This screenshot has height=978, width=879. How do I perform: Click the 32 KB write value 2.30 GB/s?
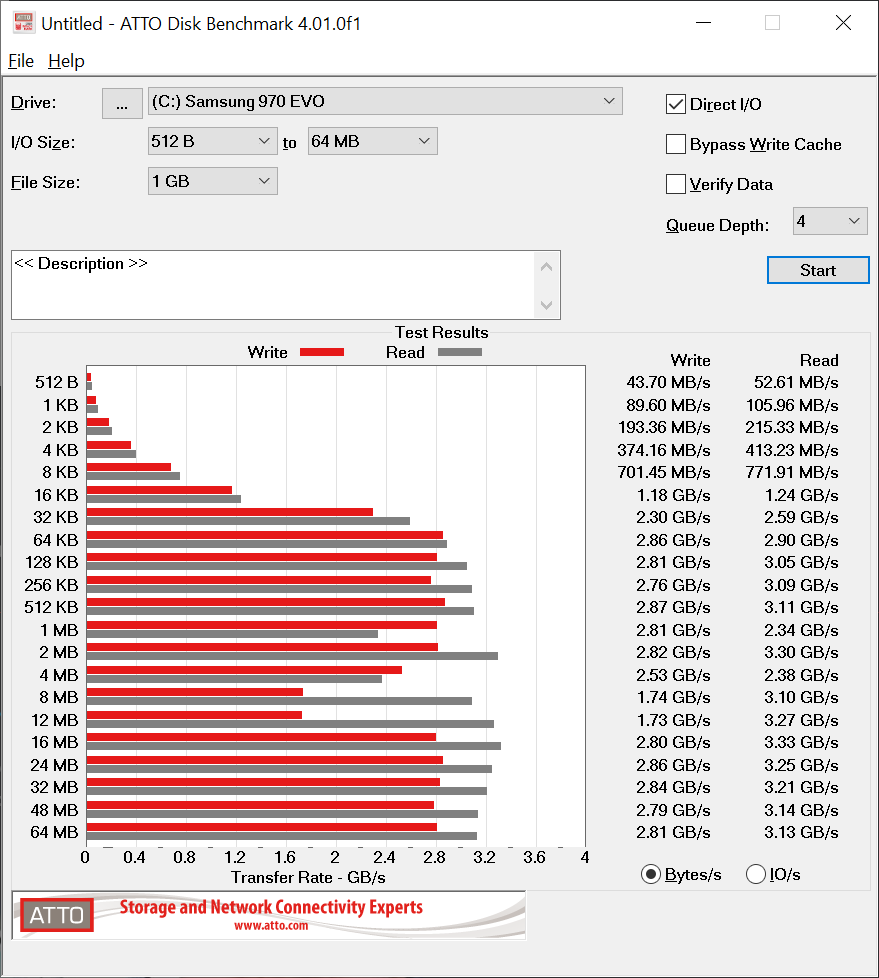click(673, 517)
